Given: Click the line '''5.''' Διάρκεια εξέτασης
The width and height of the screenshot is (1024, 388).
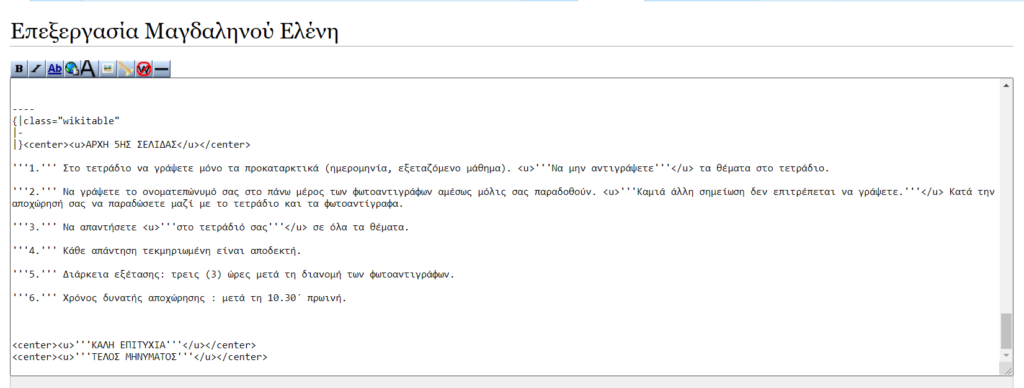Looking at the screenshot, I should [233, 274].
